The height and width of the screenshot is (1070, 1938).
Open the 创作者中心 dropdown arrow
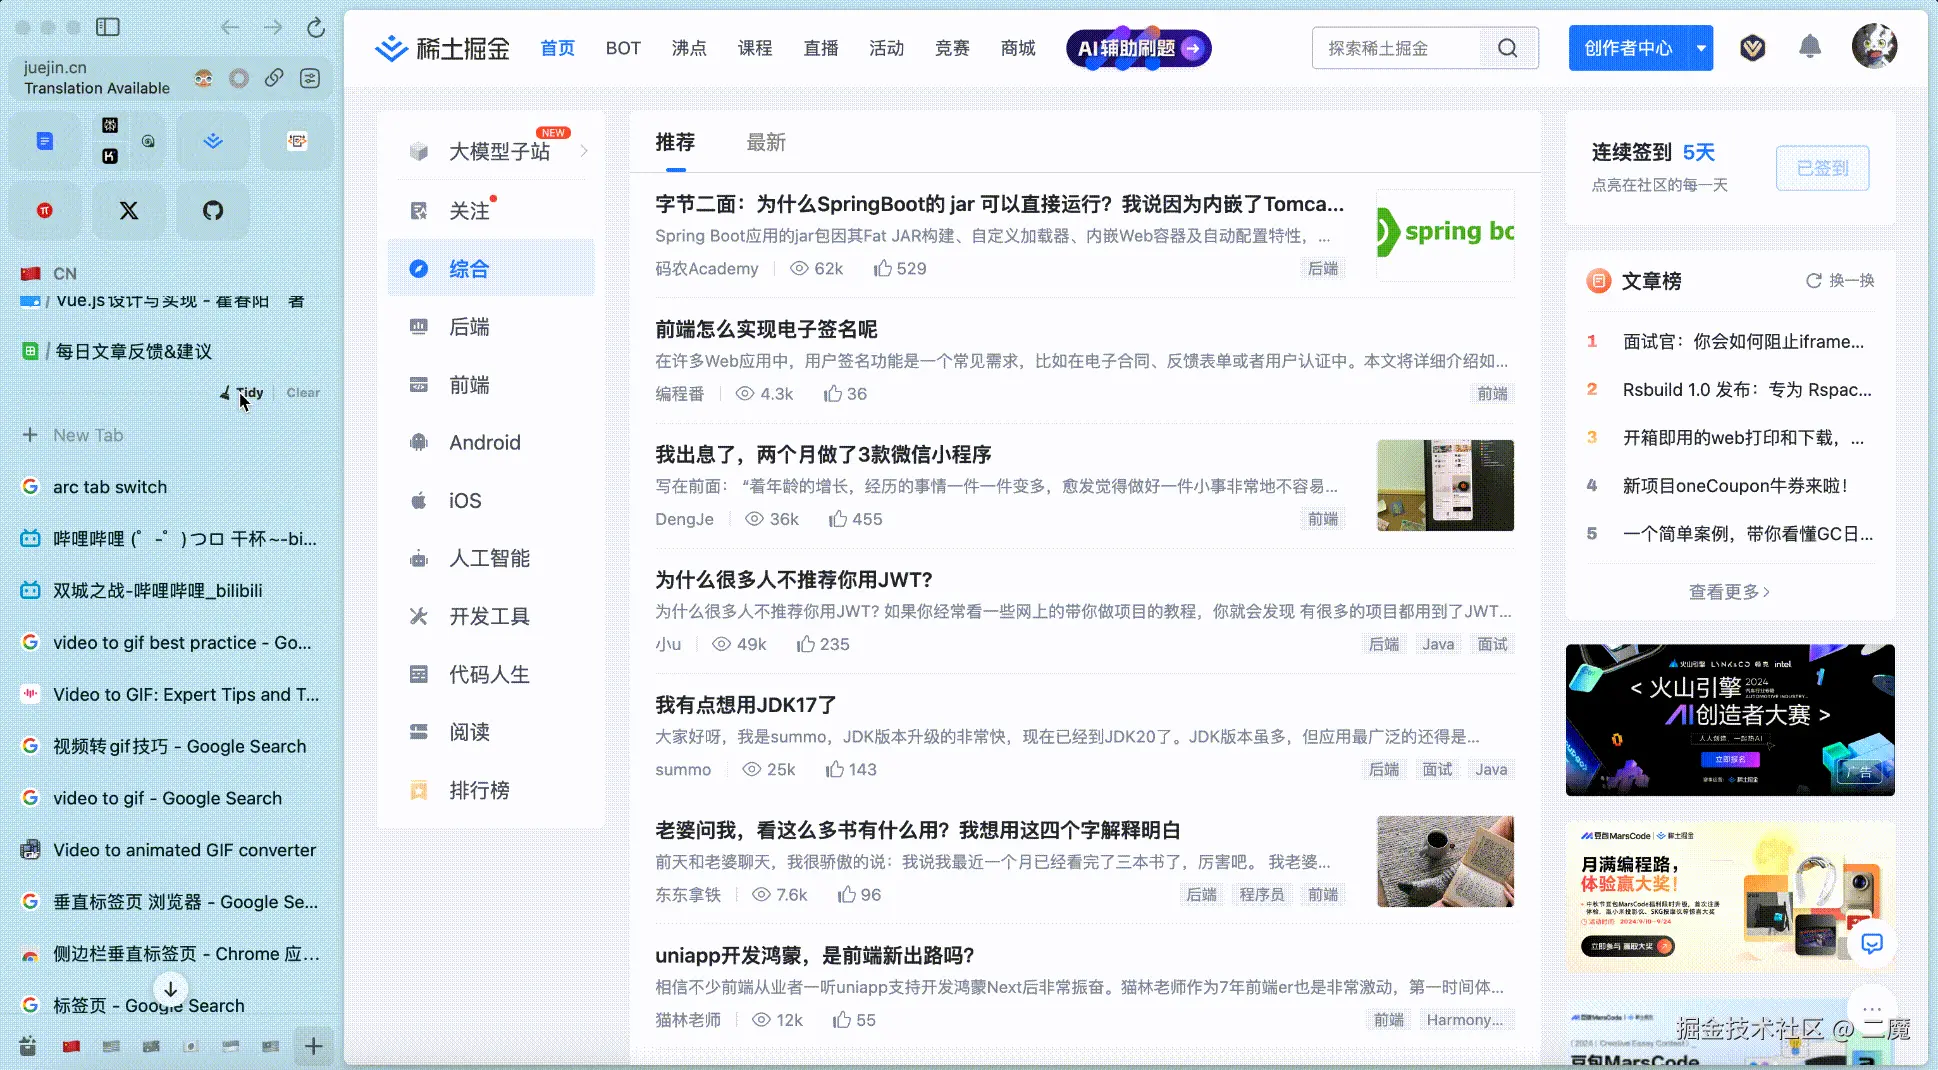(1700, 48)
